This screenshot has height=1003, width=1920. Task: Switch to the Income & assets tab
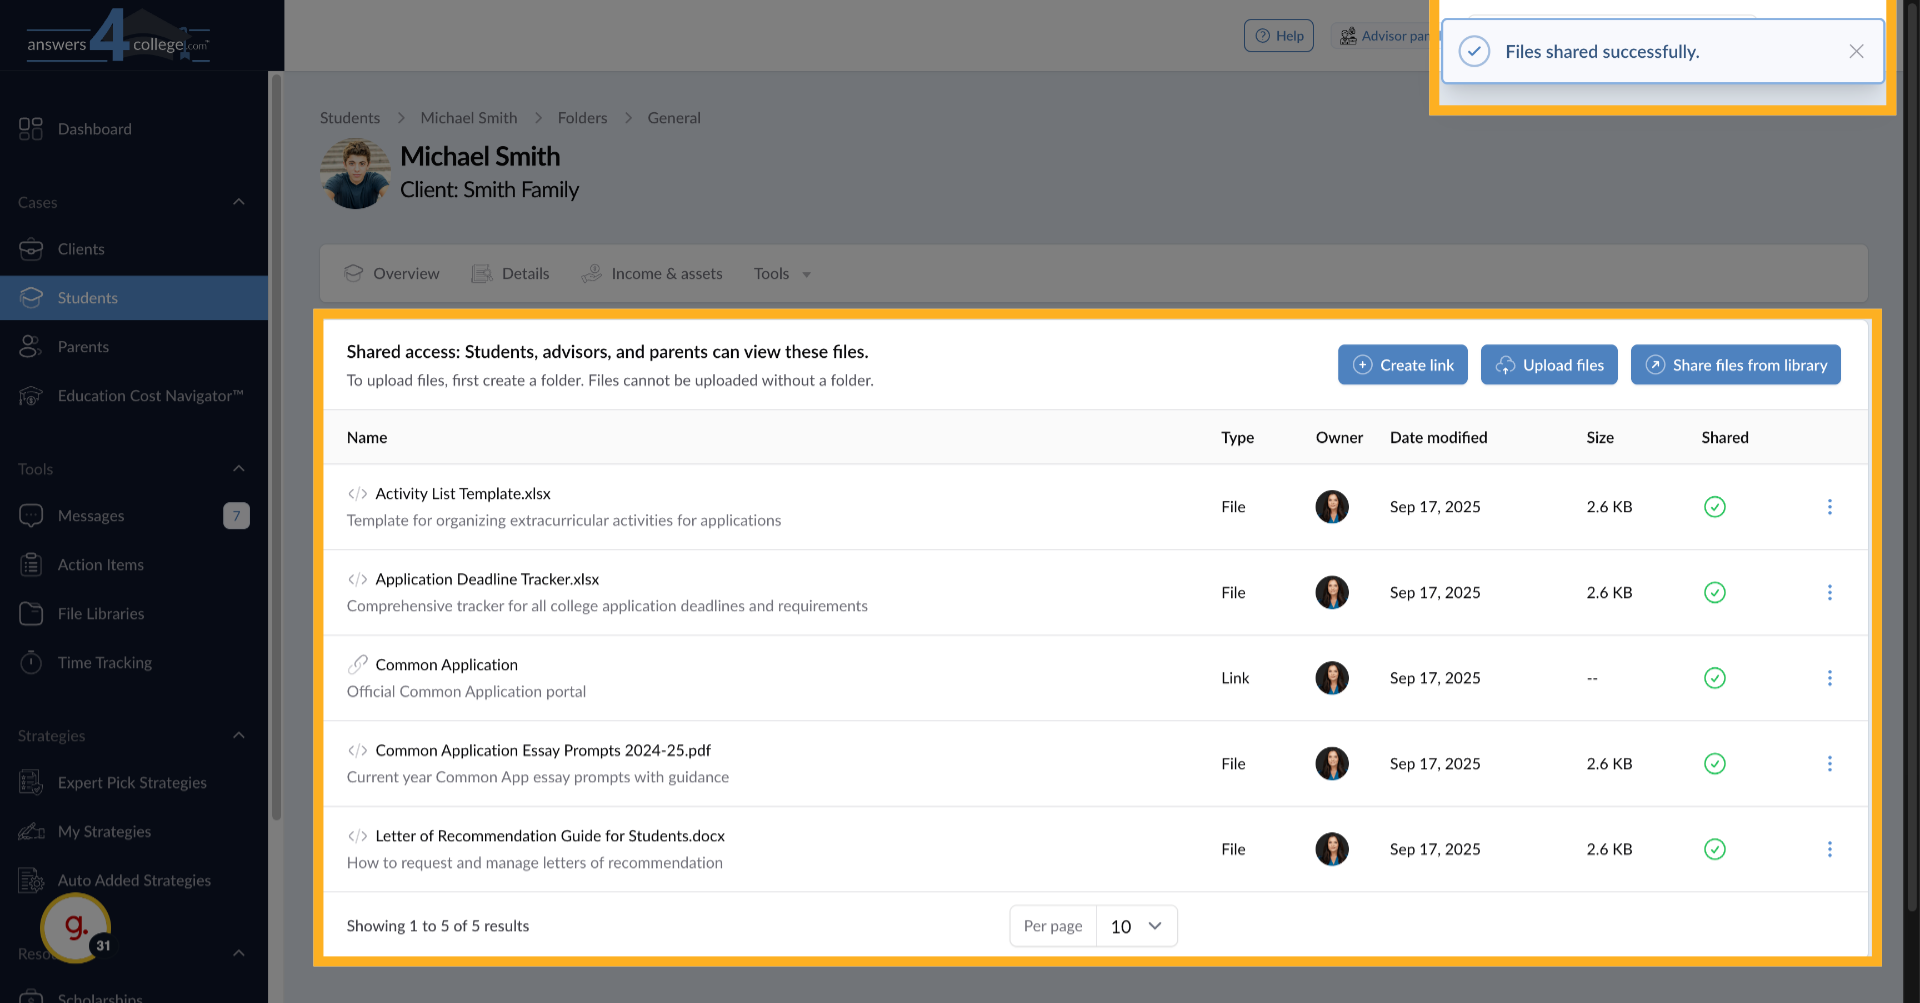click(666, 273)
